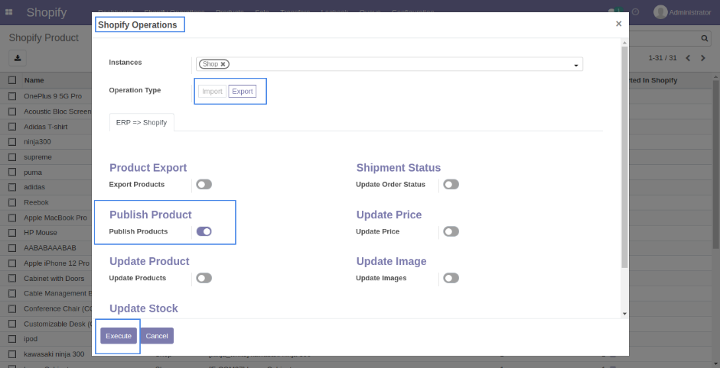Tick the ninja300 row checkbox
Screen dimensions: 720x368
tap(12, 142)
